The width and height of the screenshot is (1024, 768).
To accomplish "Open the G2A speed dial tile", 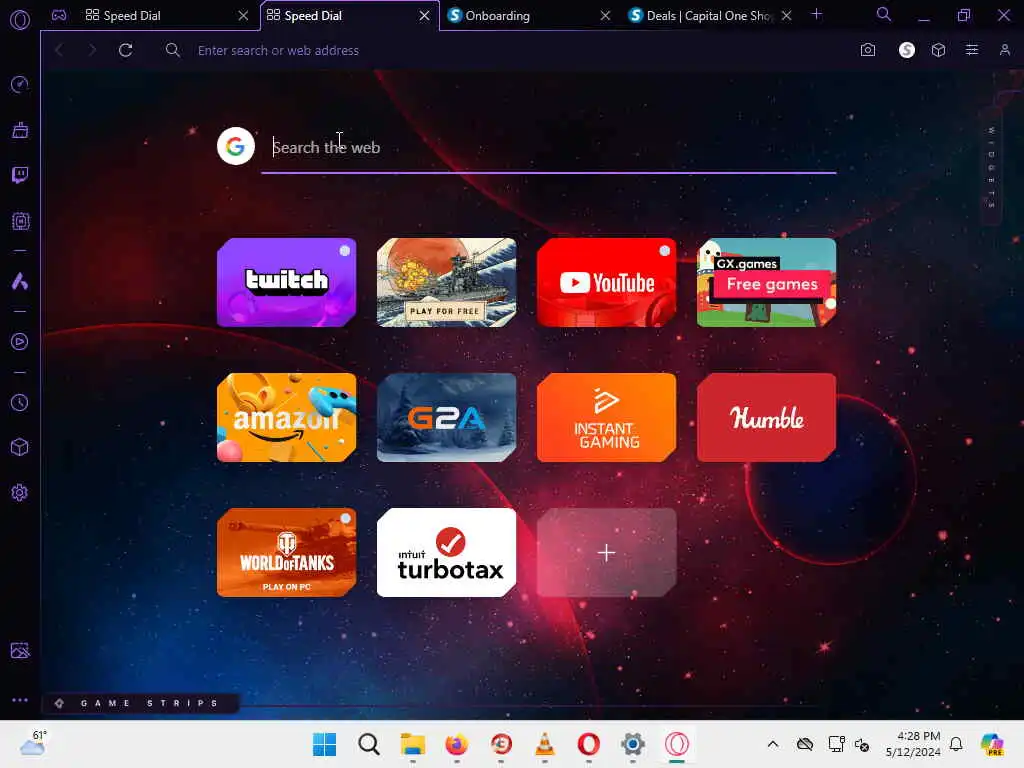I will point(447,417).
